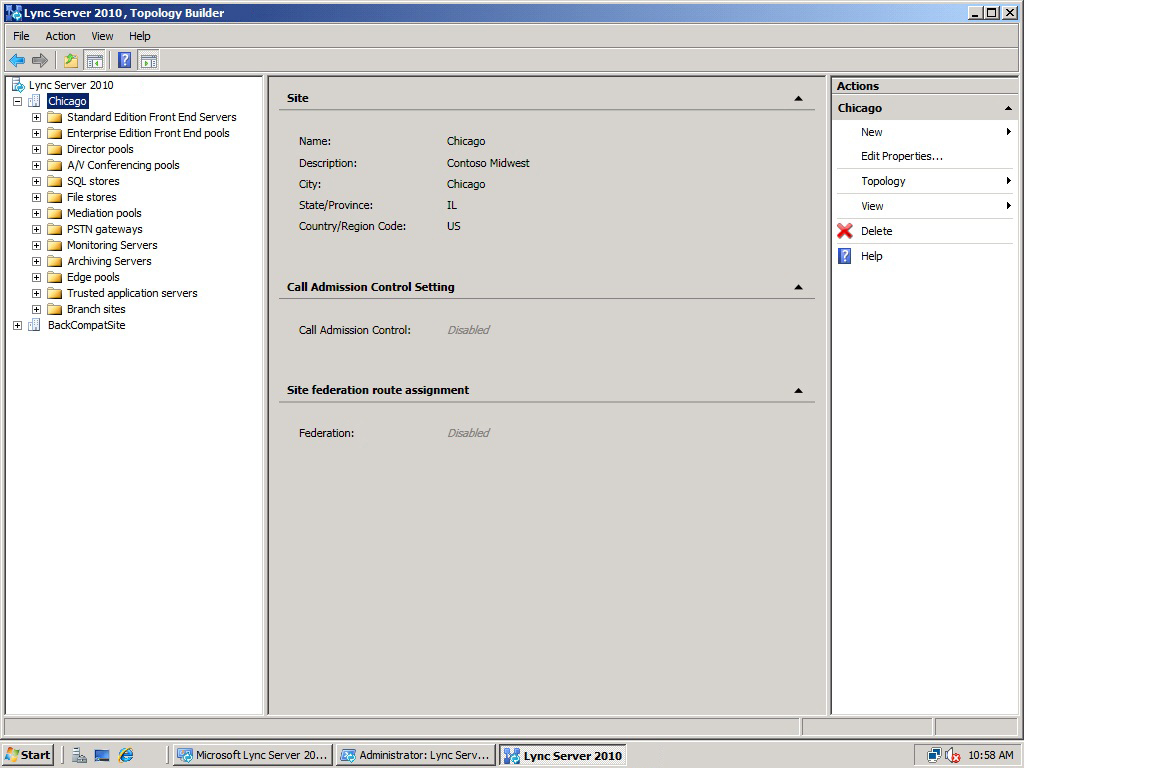Expand the A/V Conferencing pools node
Screen dimensions: 1152x768
tap(36, 165)
